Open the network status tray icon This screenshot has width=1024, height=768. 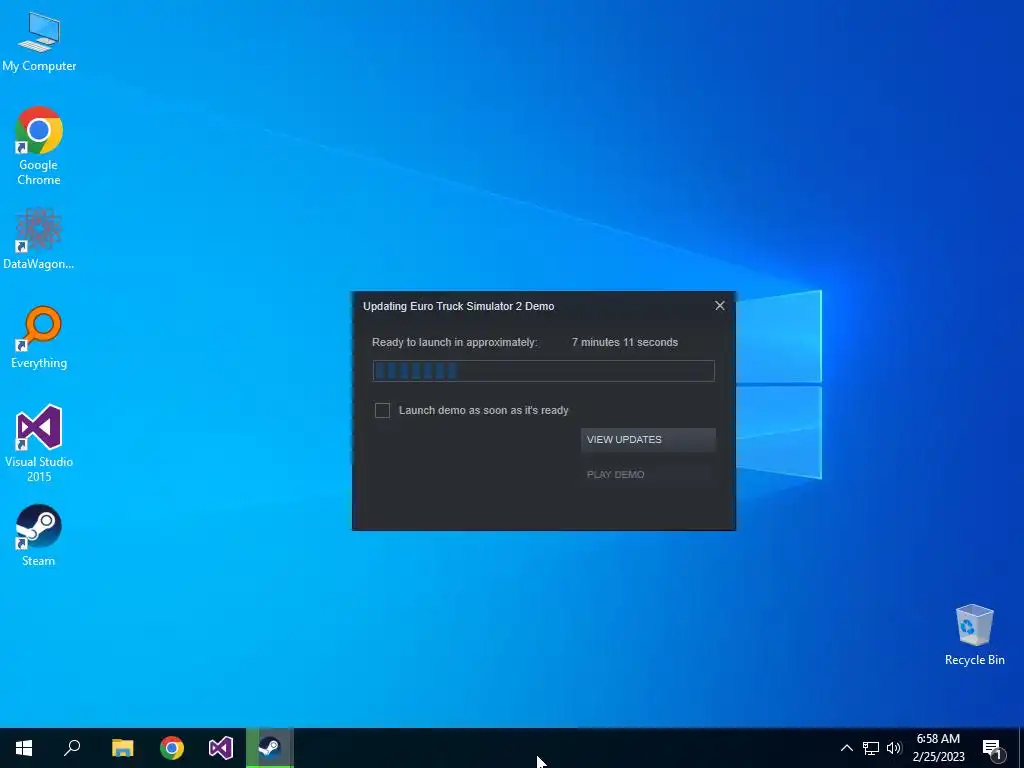pyautogui.click(x=871, y=748)
